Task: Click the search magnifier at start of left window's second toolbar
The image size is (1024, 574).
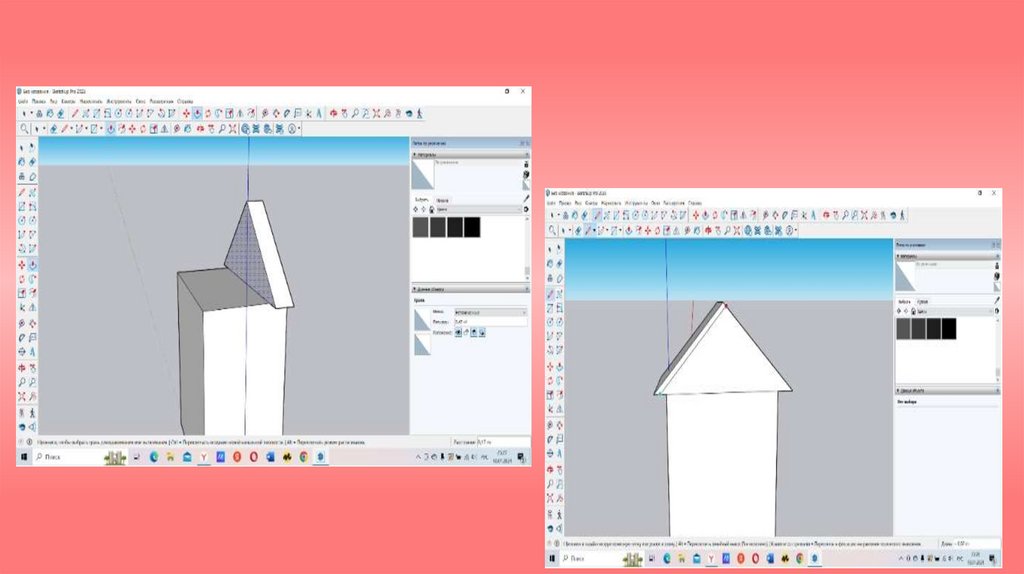Action: (x=24, y=129)
